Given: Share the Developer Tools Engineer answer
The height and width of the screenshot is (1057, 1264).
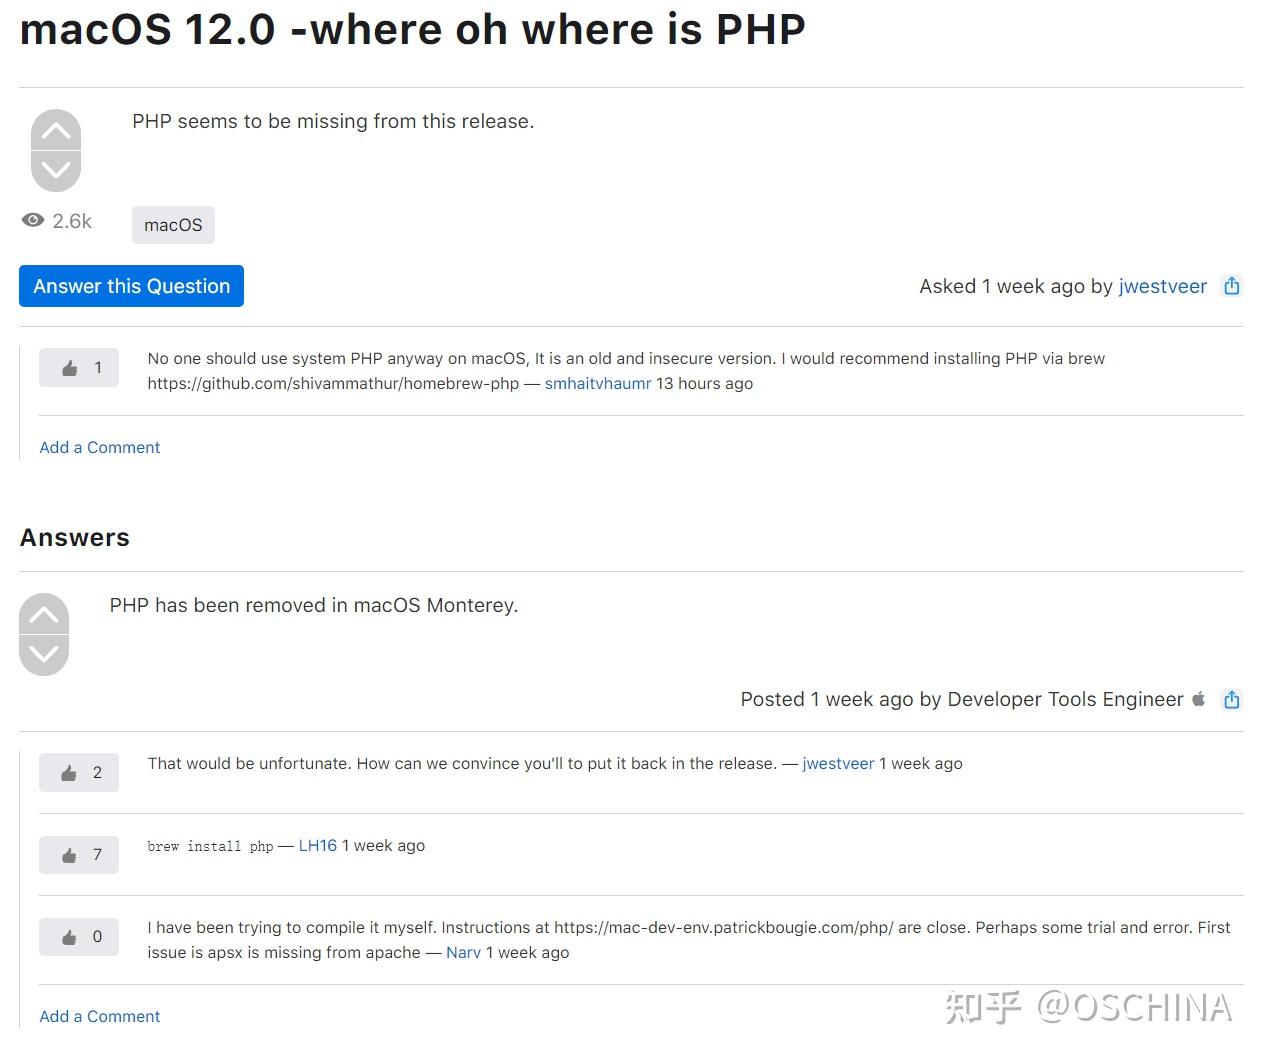Looking at the screenshot, I should [x=1231, y=700].
